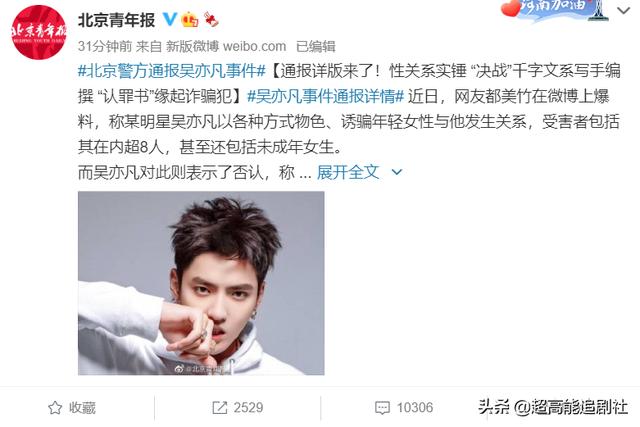
Task: Click the 收藏 favorite button
Action: 72,407
